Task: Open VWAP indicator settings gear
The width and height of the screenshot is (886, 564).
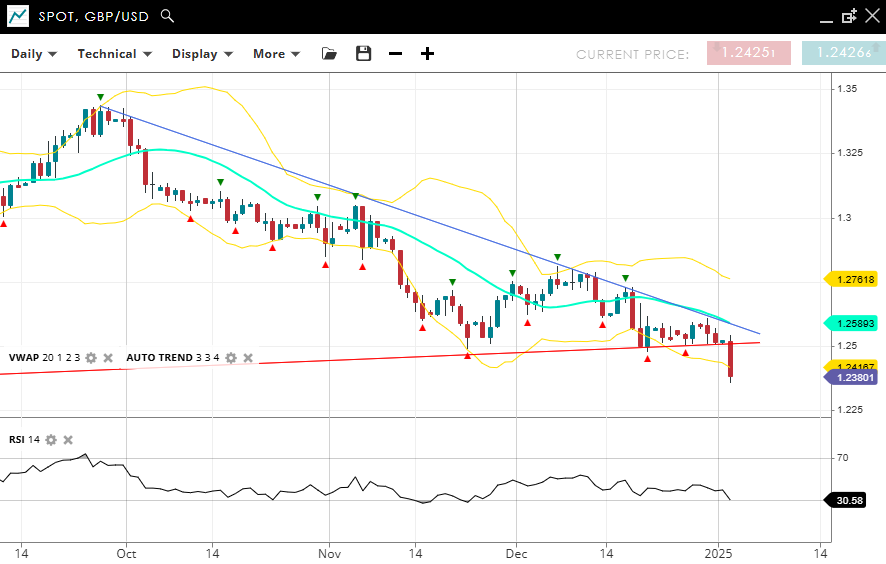Action: [91, 358]
